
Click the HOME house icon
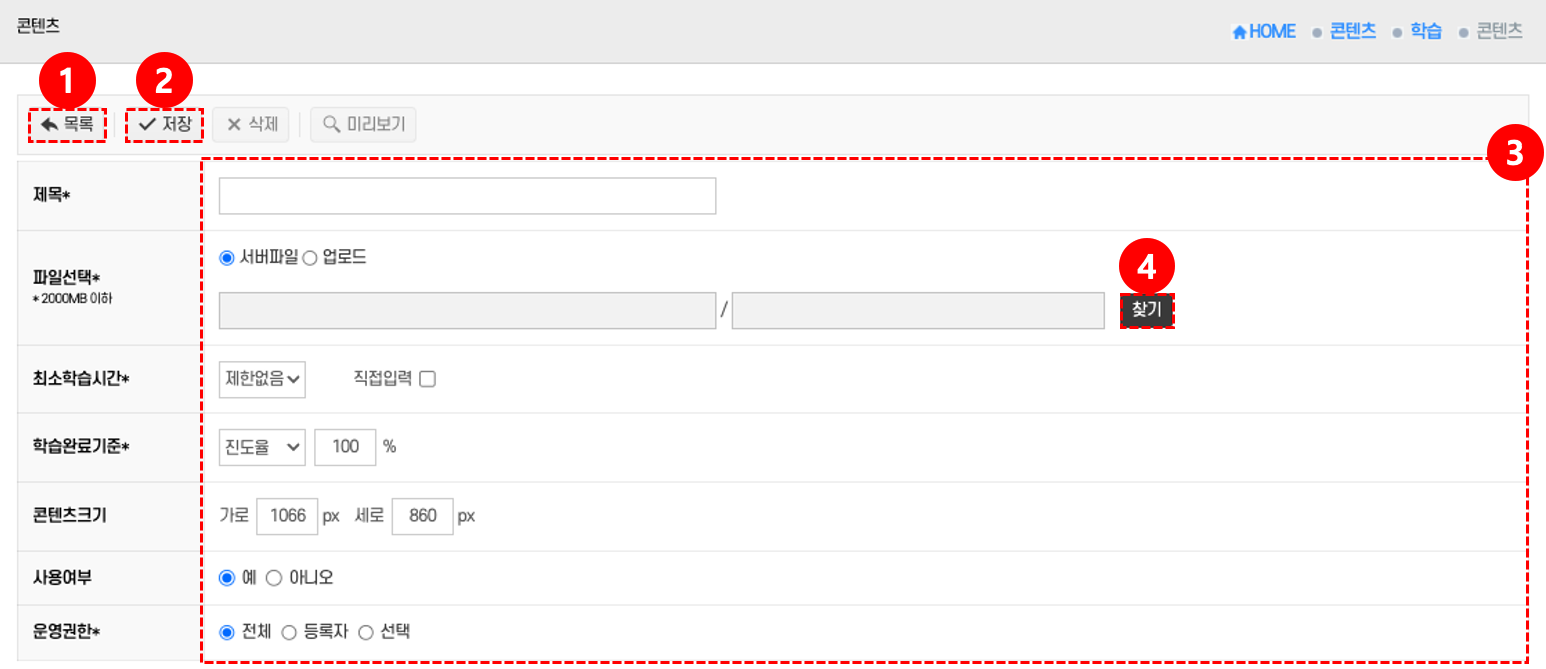click(1240, 32)
